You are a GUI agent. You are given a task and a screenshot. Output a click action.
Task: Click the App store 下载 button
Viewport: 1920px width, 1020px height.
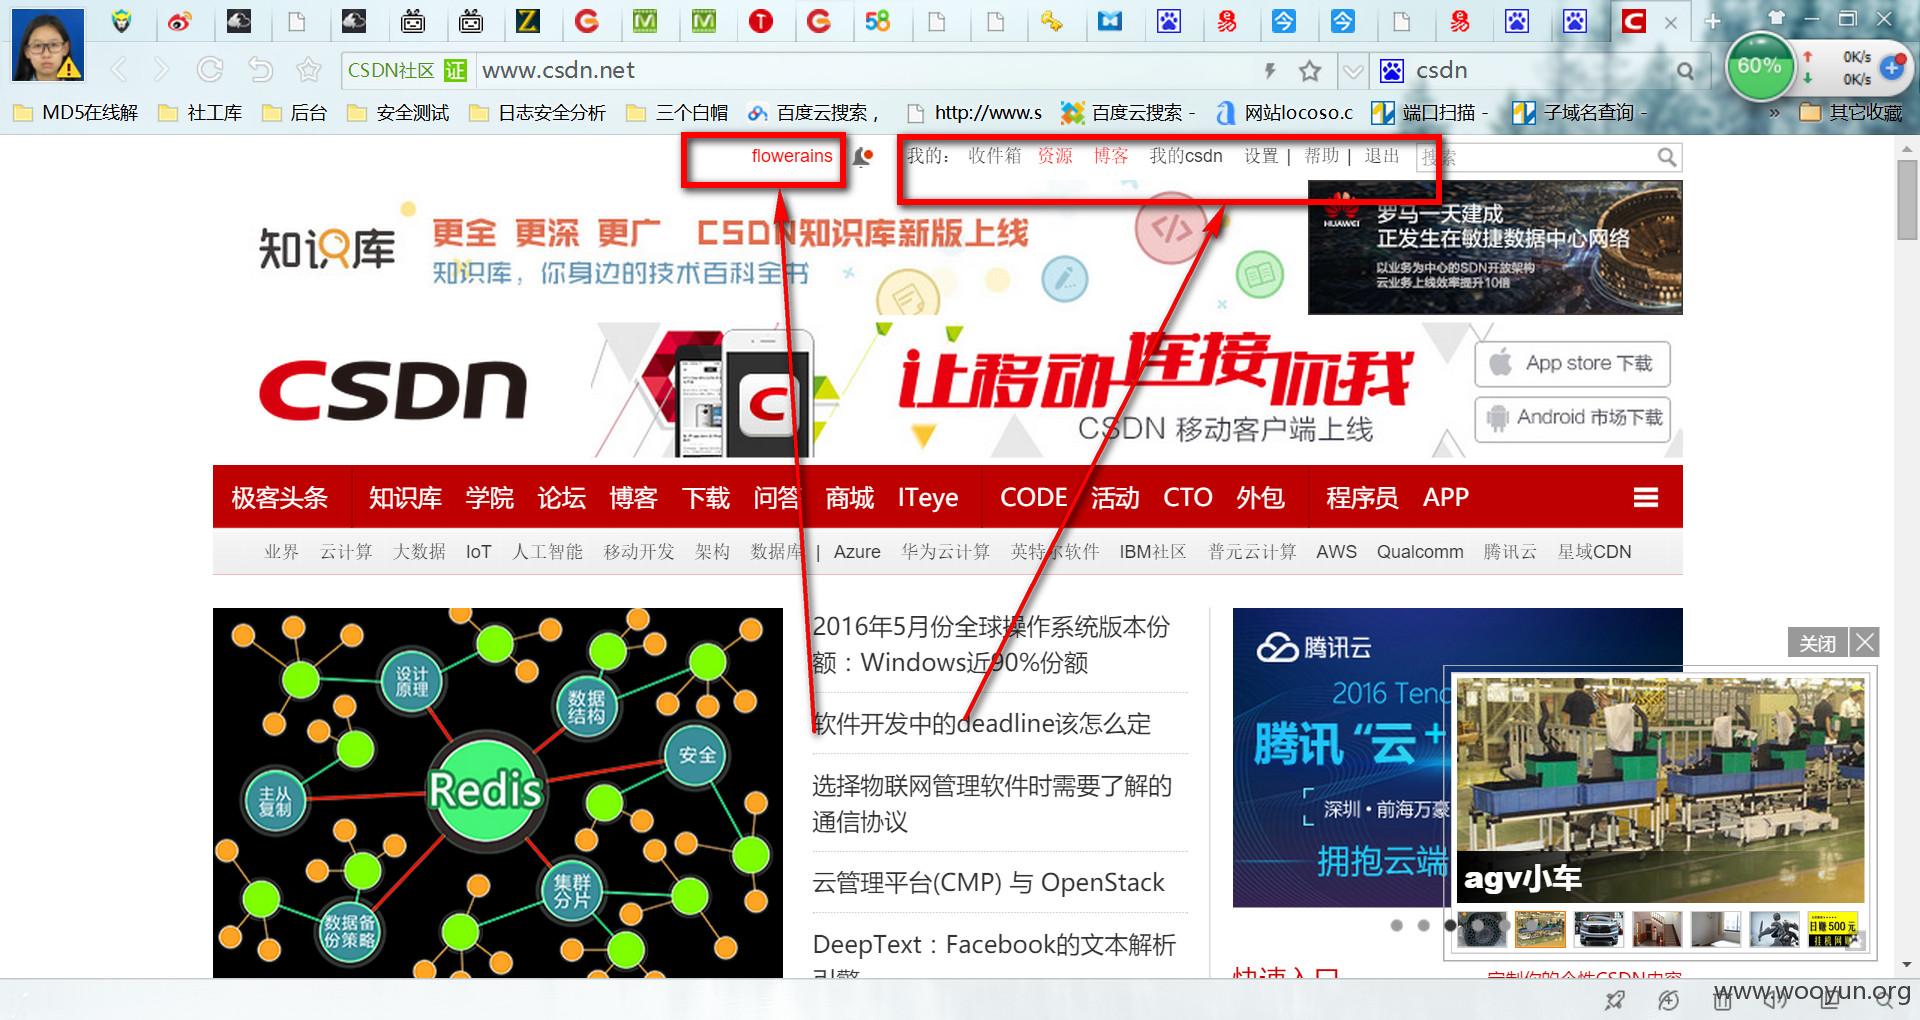1573,364
